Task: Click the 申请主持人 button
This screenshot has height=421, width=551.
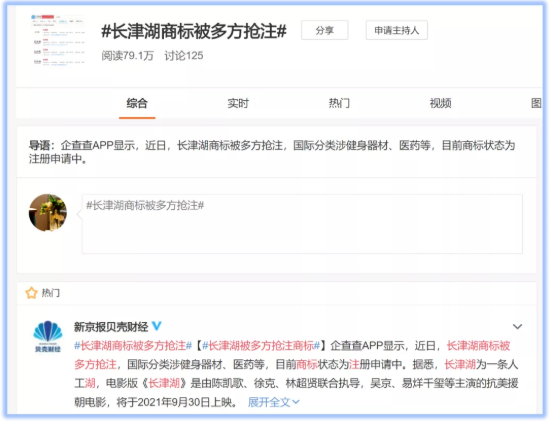Action: point(396,30)
